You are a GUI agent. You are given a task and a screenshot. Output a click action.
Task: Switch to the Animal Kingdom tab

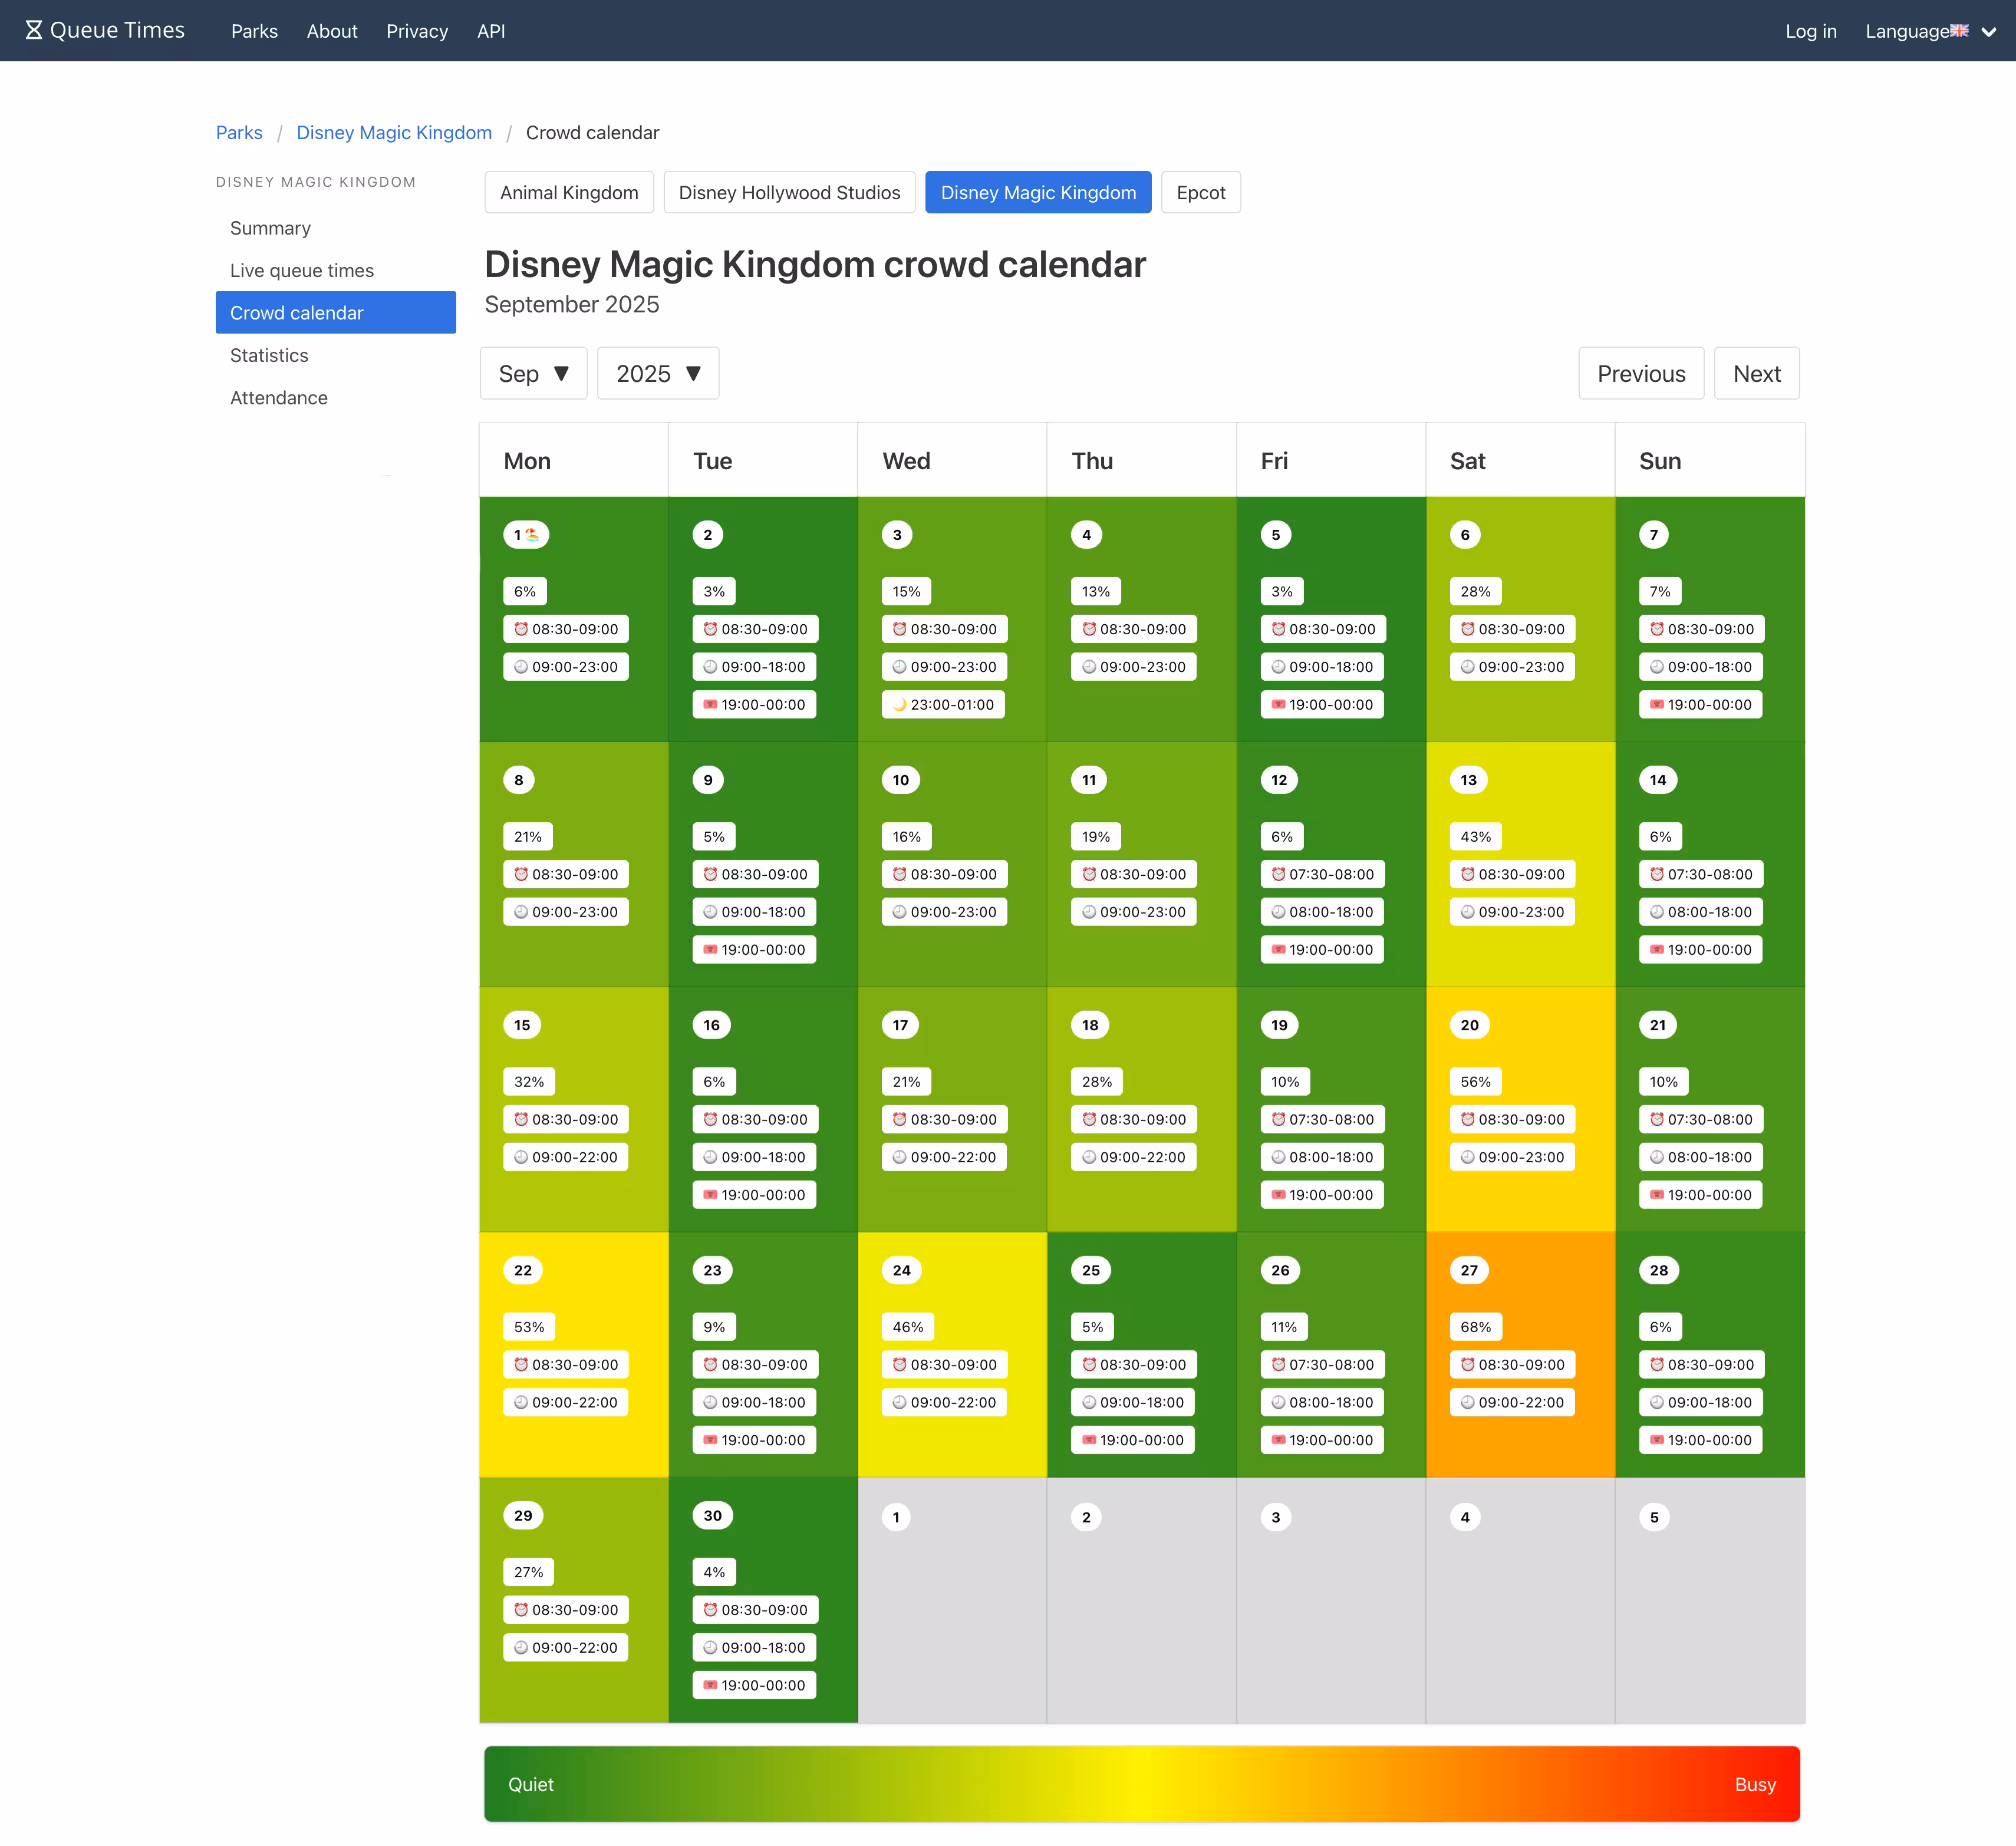coord(568,193)
